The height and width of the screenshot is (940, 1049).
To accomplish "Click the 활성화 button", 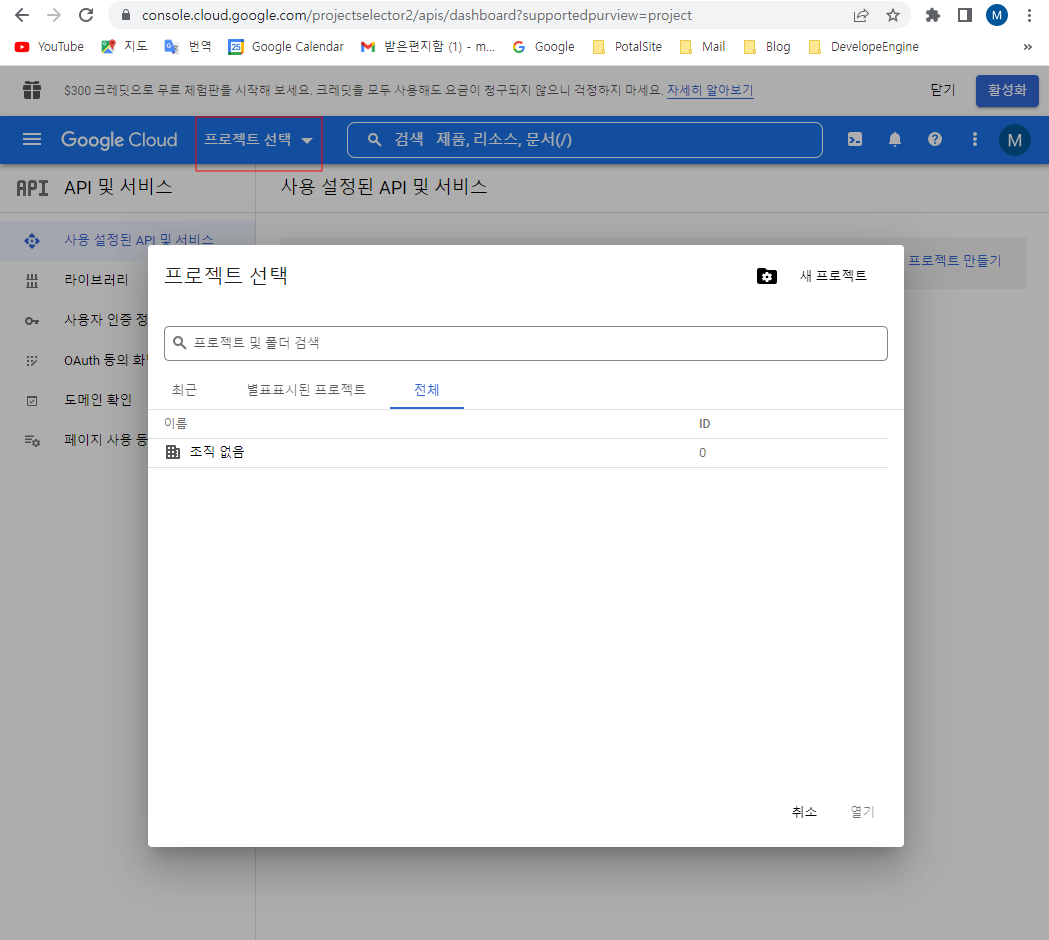I will 1007,90.
